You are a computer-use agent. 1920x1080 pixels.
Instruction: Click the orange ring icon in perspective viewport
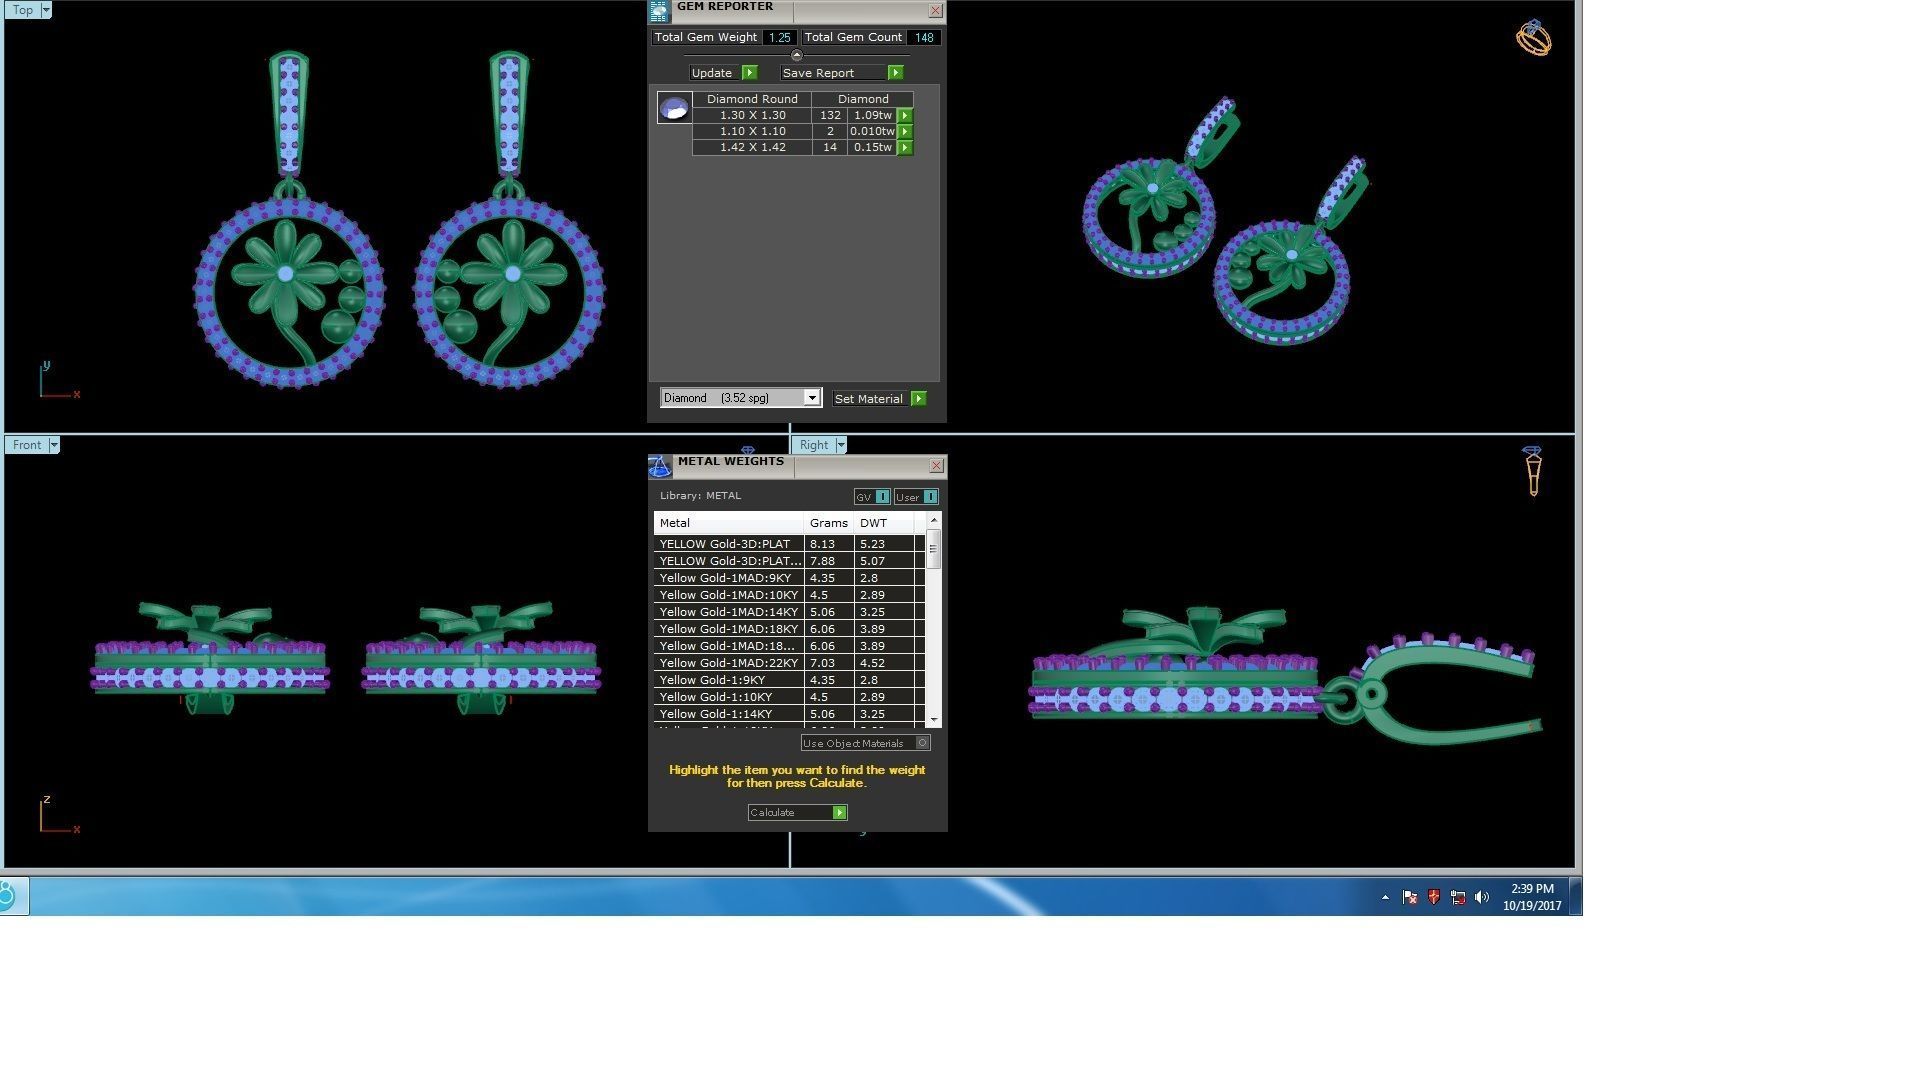click(x=1533, y=38)
